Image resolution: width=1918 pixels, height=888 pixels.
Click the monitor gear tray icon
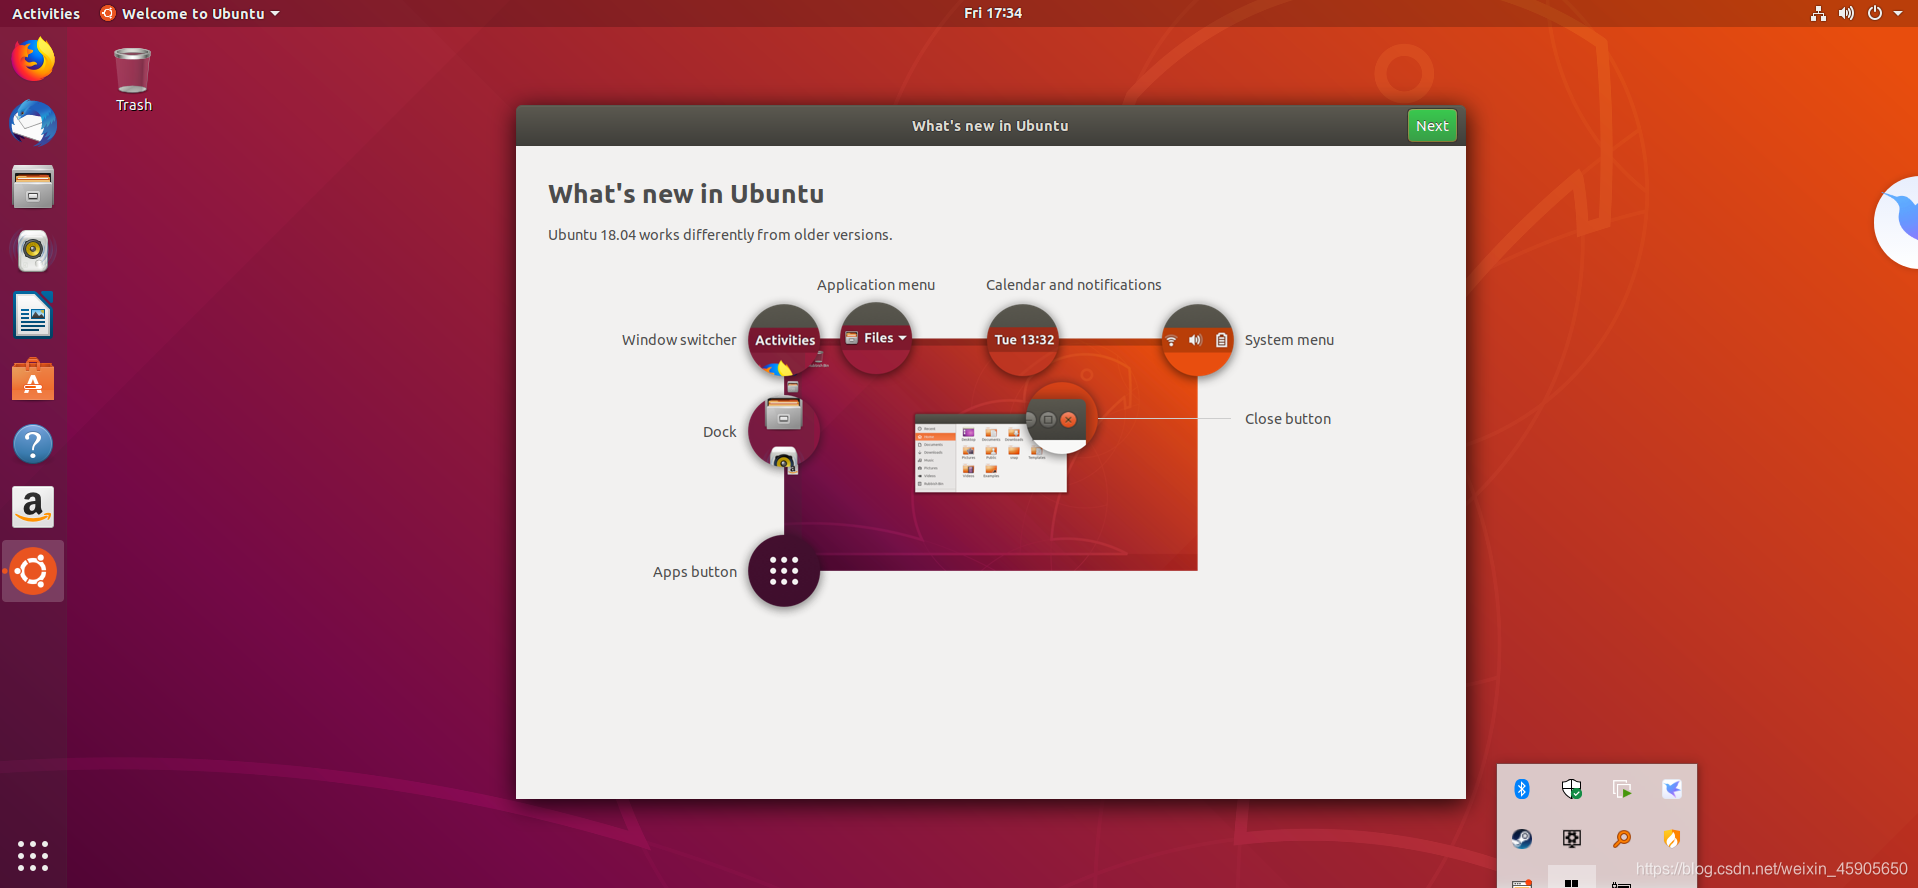(x=1572, y=838)
